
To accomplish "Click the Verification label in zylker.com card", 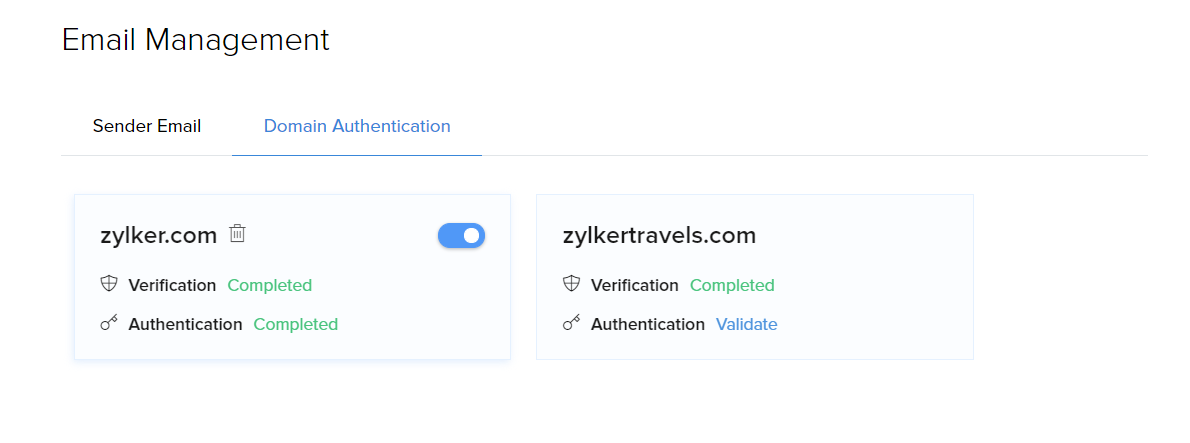I will (172, 285).
